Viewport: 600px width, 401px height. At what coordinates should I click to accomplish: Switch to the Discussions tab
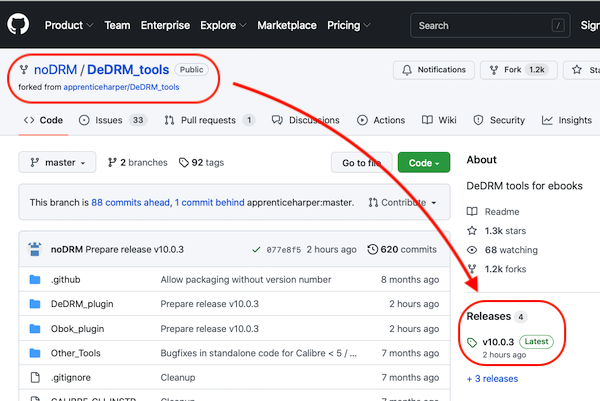(305, 120)
